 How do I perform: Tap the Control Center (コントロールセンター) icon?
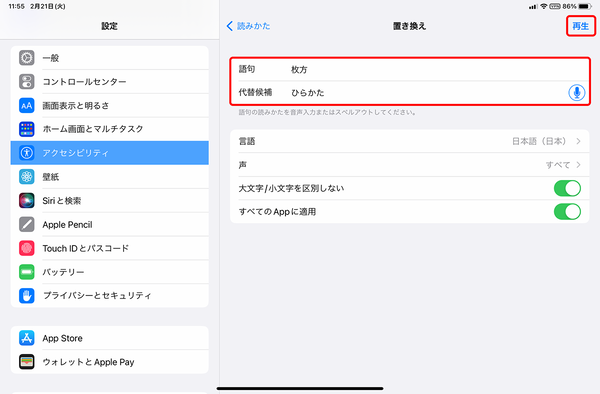(27, 81)
